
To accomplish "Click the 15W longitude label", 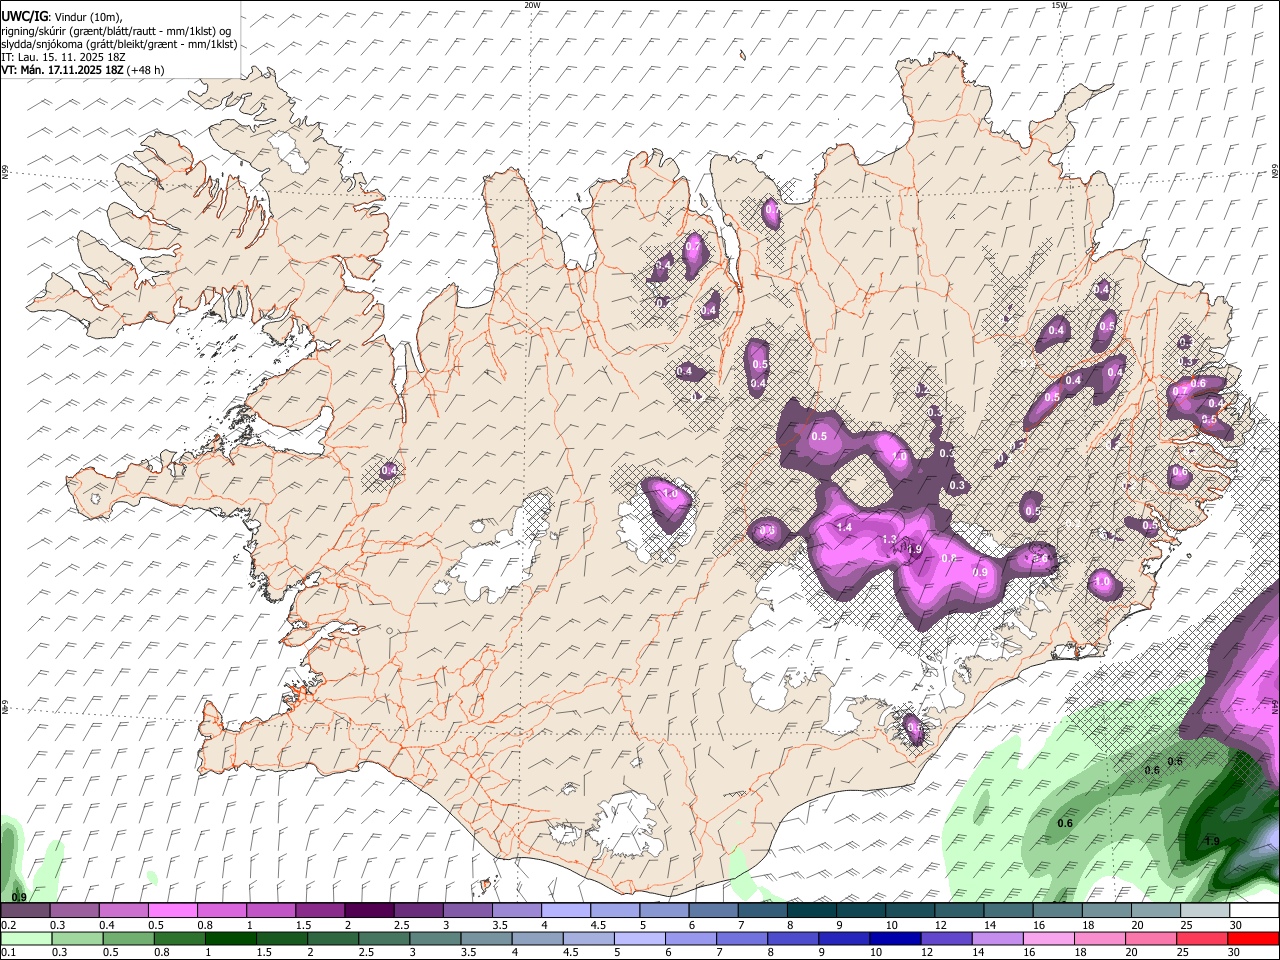I will (x=1060, y=5).
